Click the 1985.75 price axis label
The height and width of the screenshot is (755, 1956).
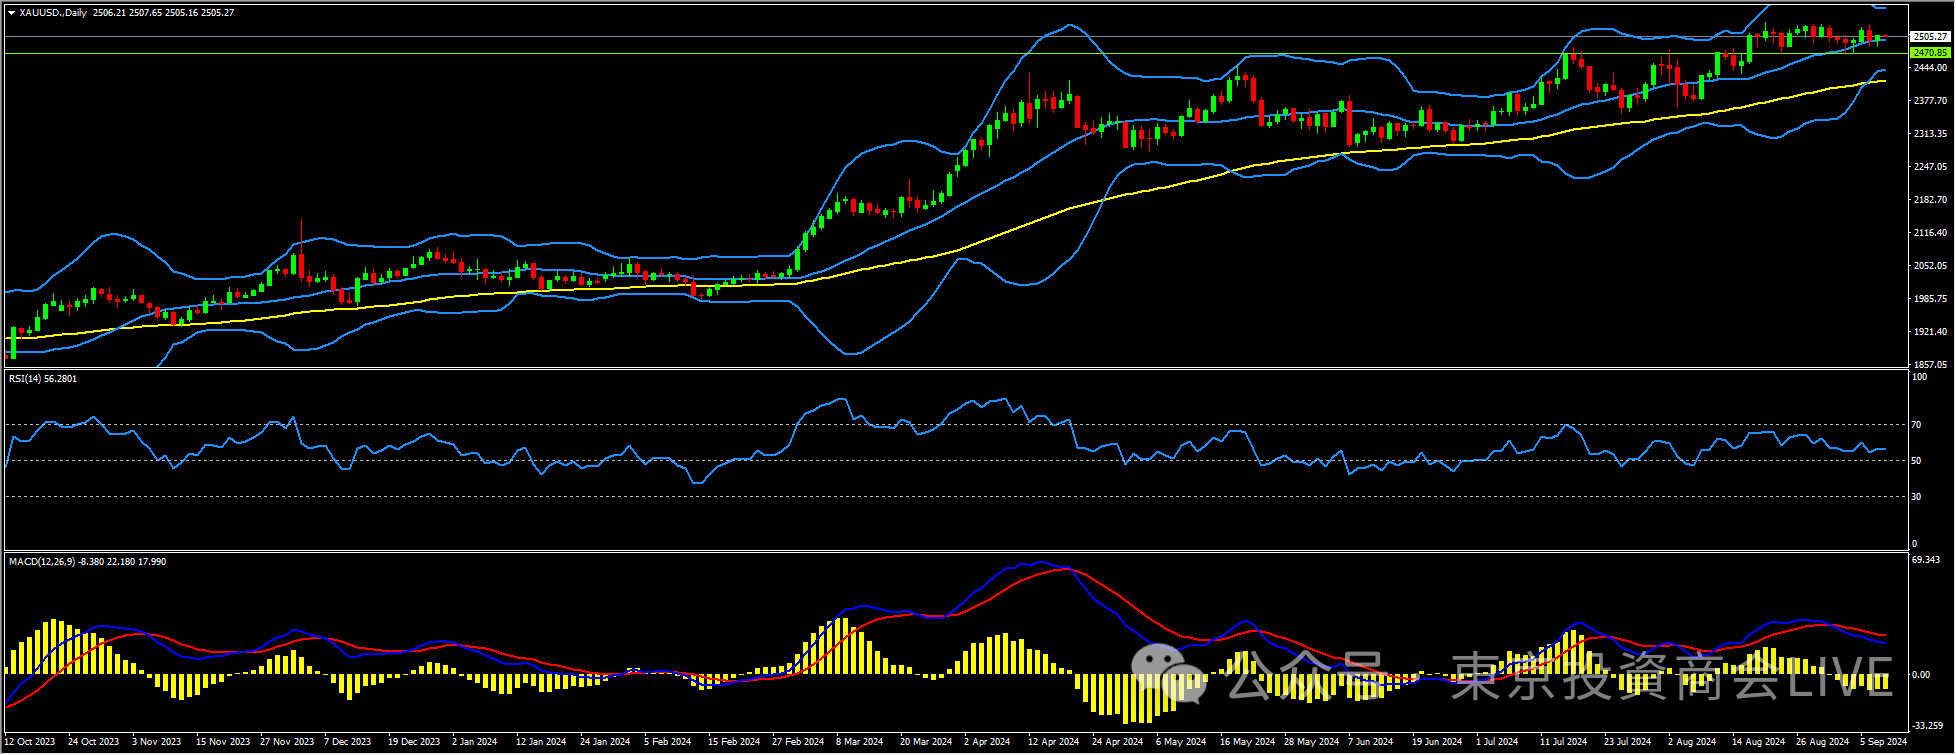point(1929,299)
